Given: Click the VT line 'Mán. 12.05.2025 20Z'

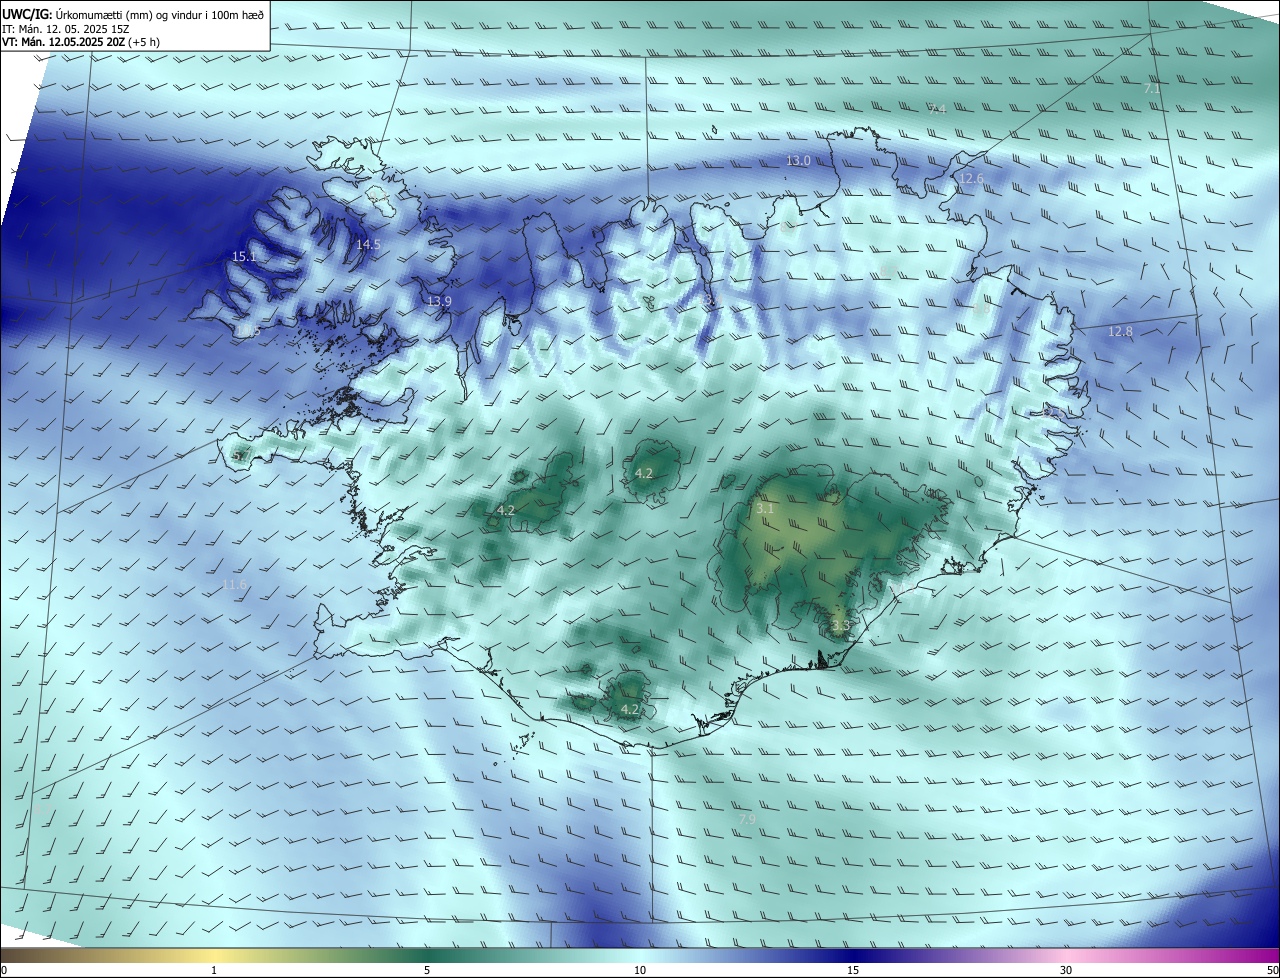Looking at the screenshot, I should 72,42.
